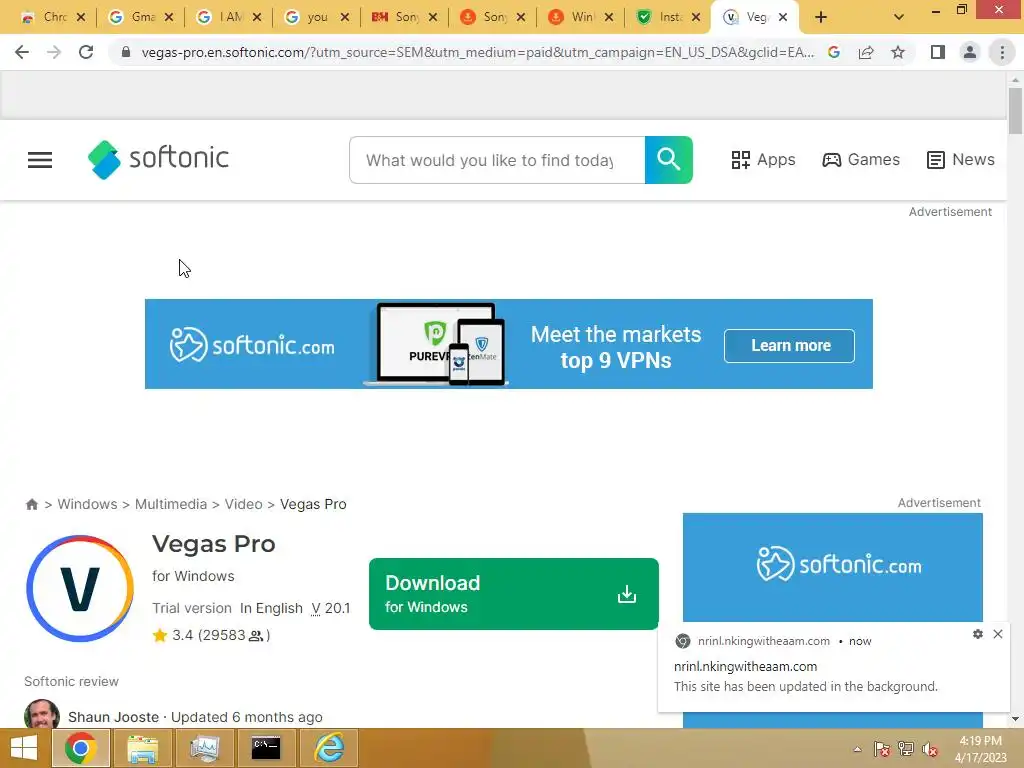Click the page vertical scrollbar thumb
This screenshot has height=768, width=1024.
1015,110
